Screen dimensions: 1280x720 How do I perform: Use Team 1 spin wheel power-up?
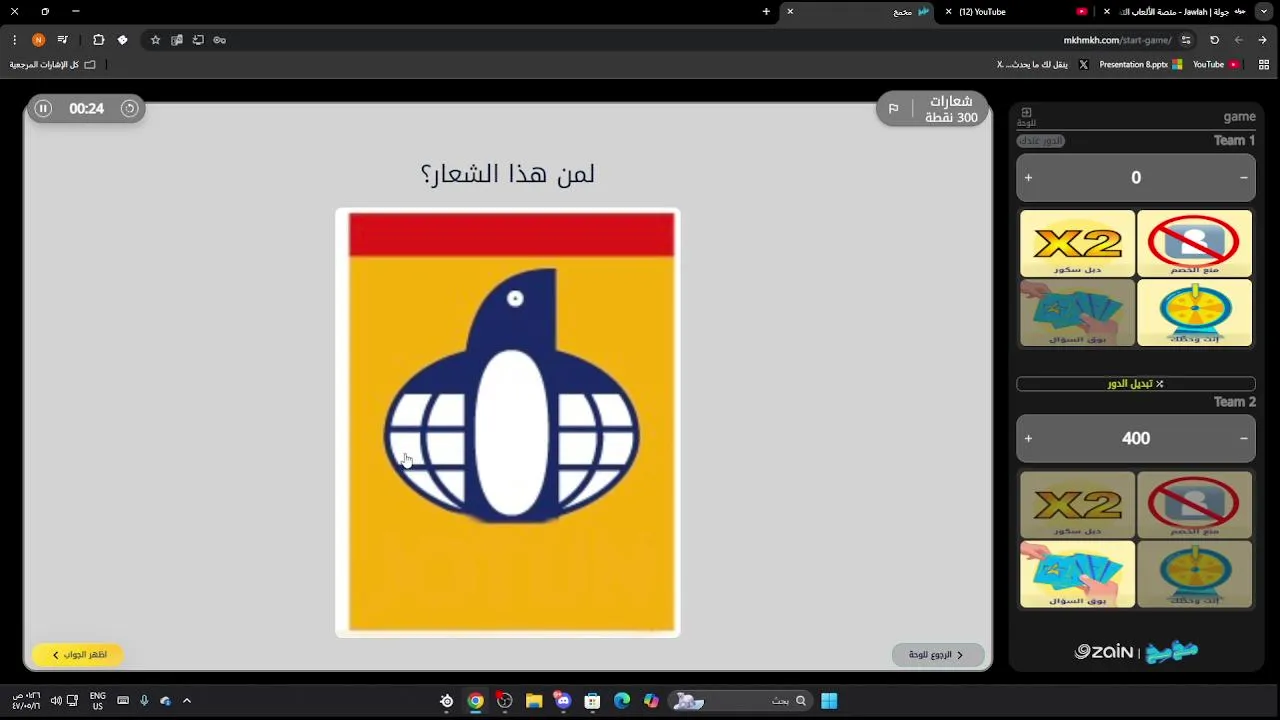[x=1194, y=313]
